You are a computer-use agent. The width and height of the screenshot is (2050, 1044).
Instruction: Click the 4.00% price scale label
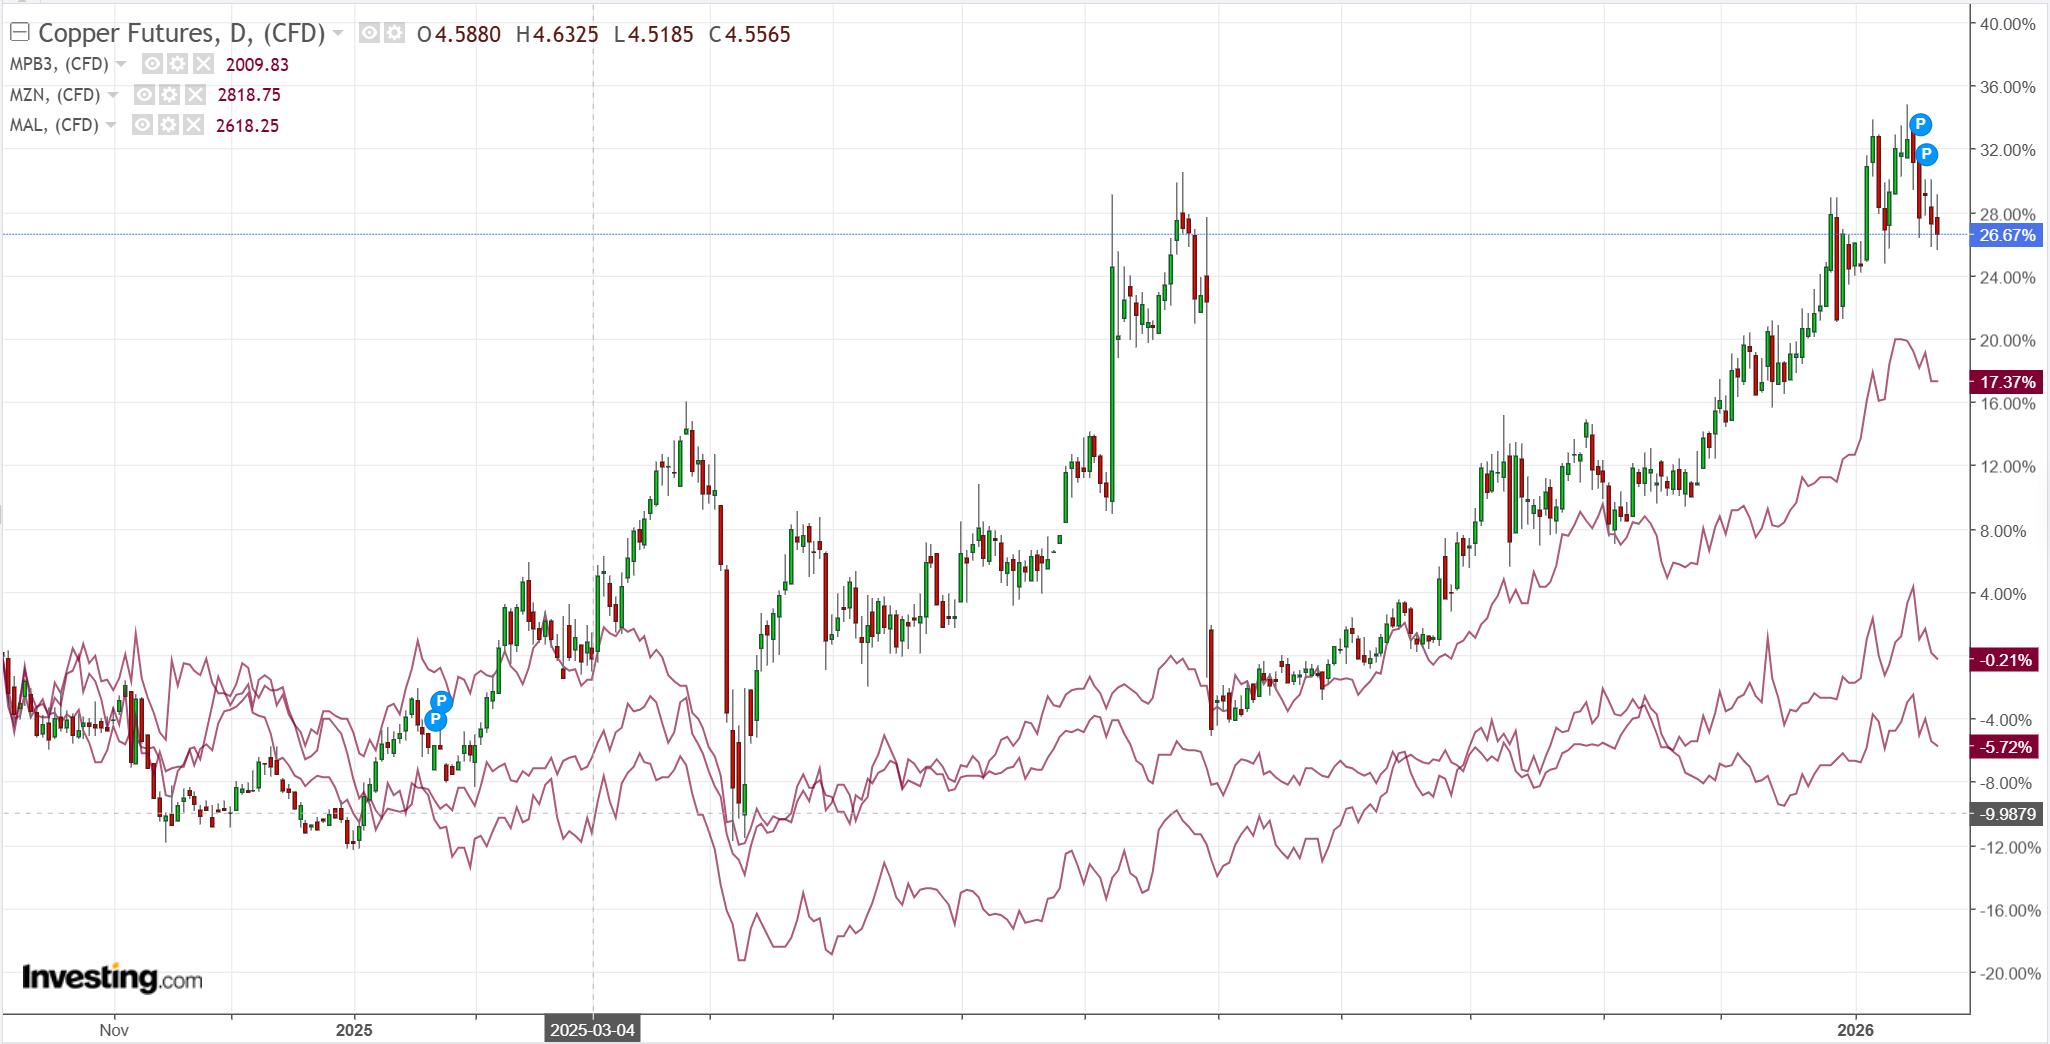[x=2004, y=594]
